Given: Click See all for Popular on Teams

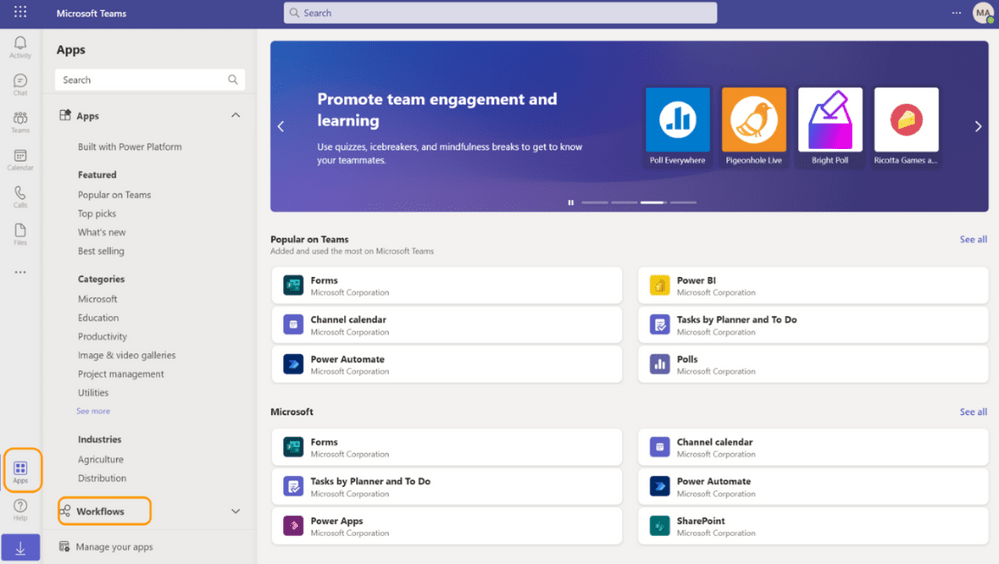Looking at the screenshot, I should (973, 240).
